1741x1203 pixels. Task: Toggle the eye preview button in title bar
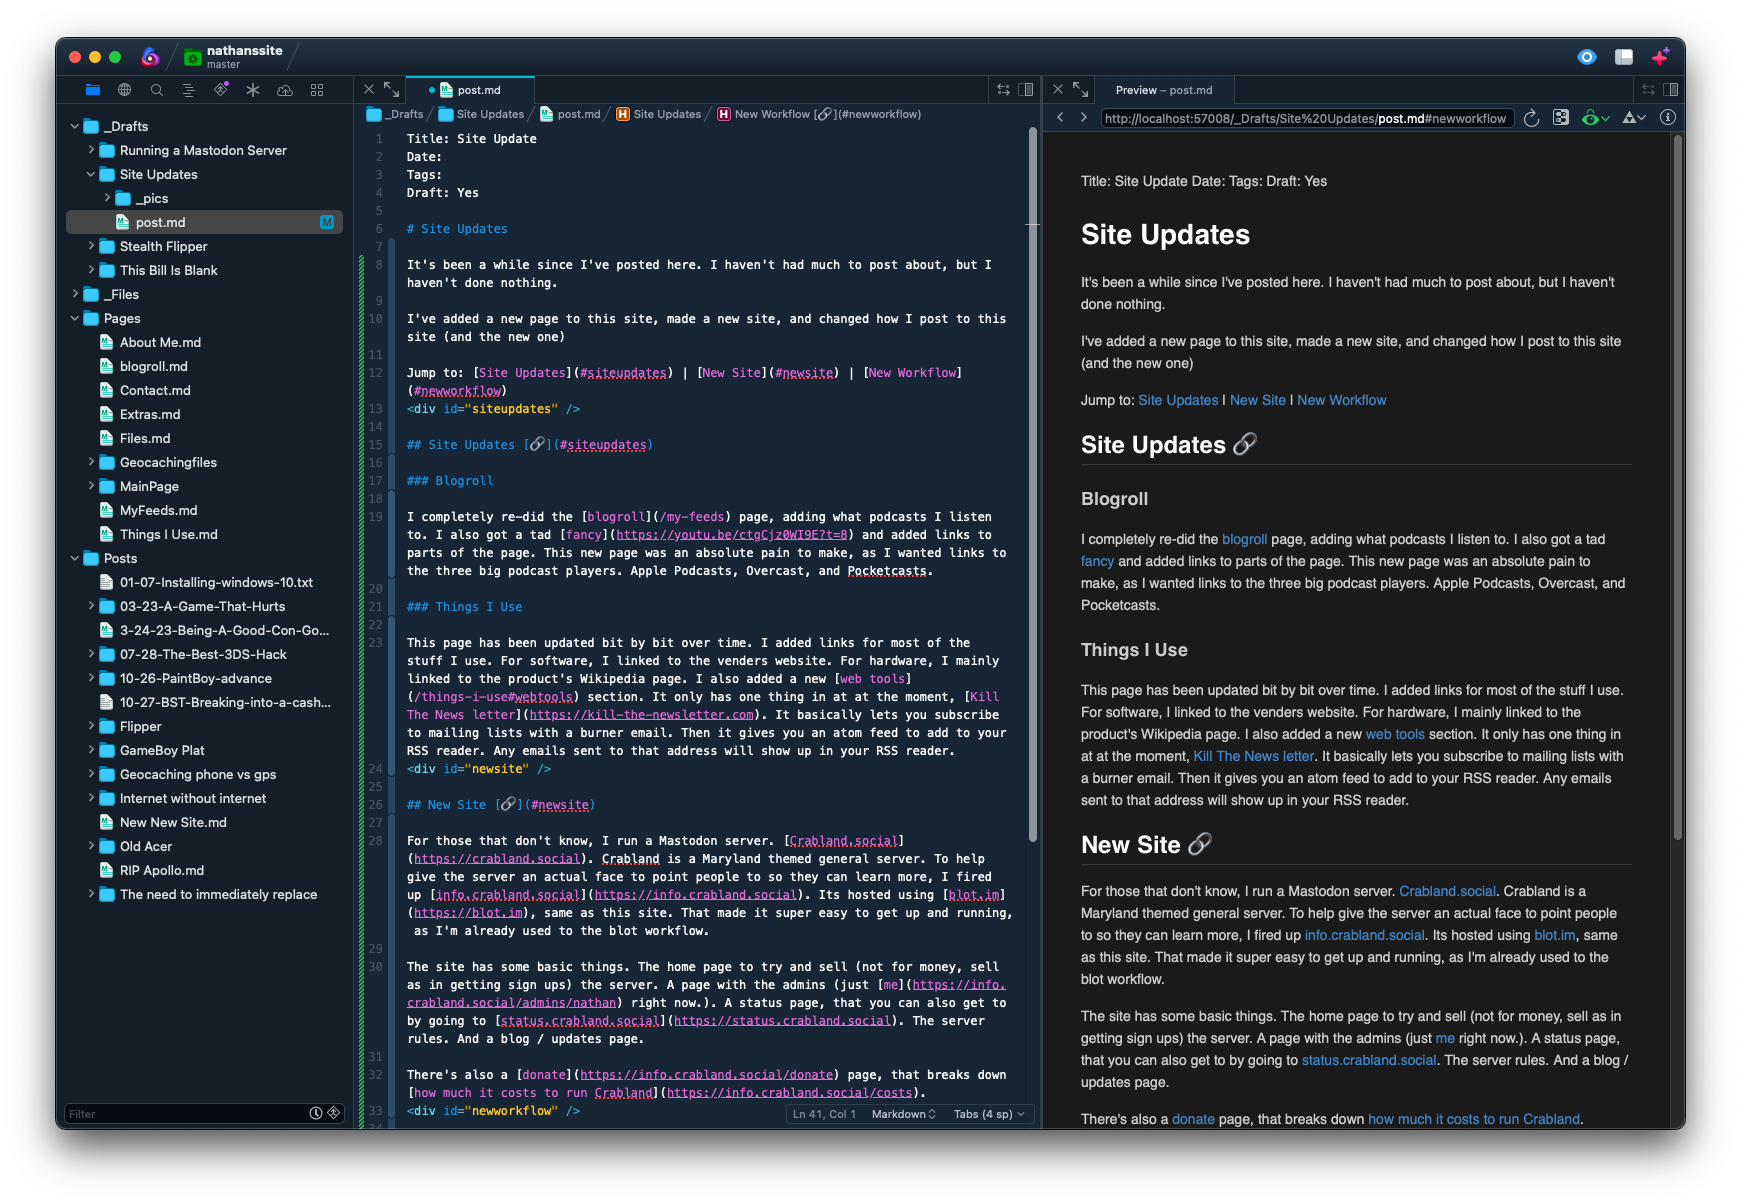pyautogui.click(x=1586, y=57)
